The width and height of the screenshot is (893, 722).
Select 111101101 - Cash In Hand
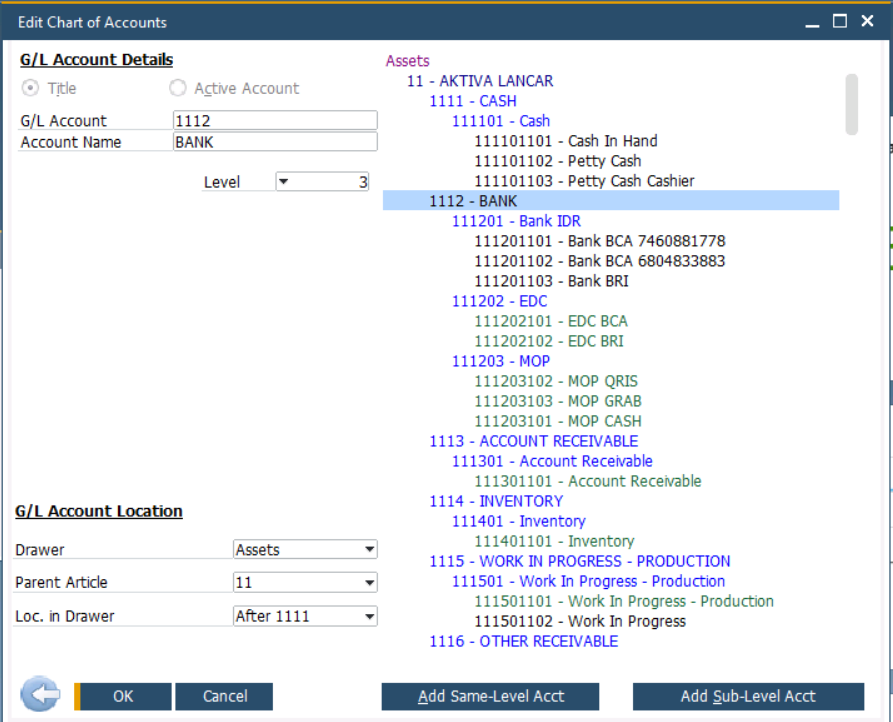[566, 141]
